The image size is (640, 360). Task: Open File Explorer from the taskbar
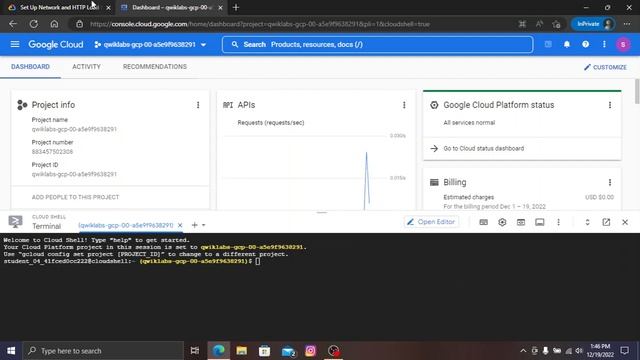pyautogui.click(x=242, y=351)
